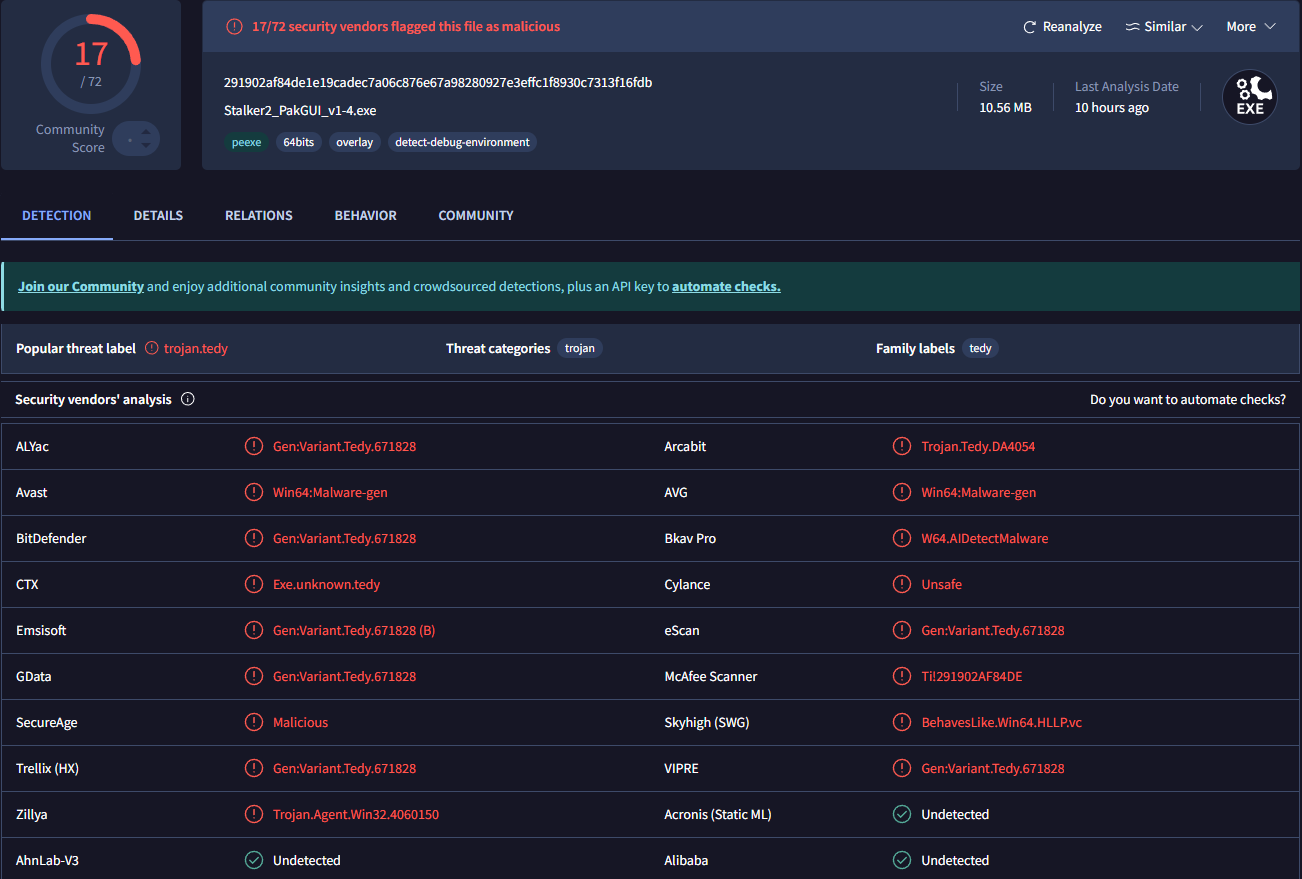
Task: Click the CTX malicious alert icon
Action: click(254, 584)
